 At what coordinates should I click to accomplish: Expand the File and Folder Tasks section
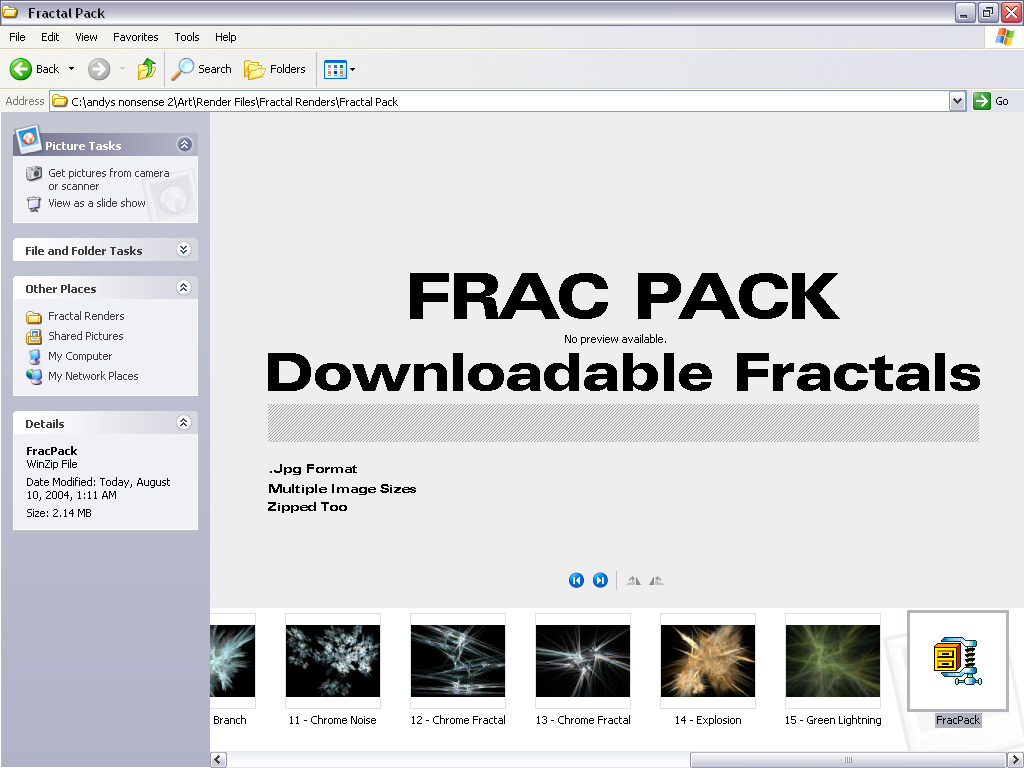tap(183, 250)
